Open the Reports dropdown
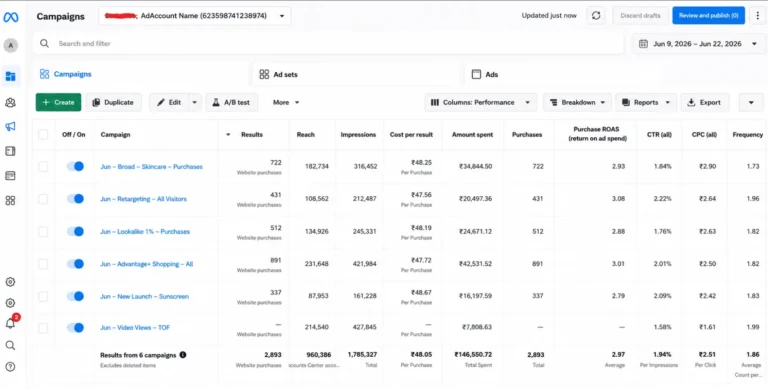Screen dimensions: 768x389 click(646, 102)
